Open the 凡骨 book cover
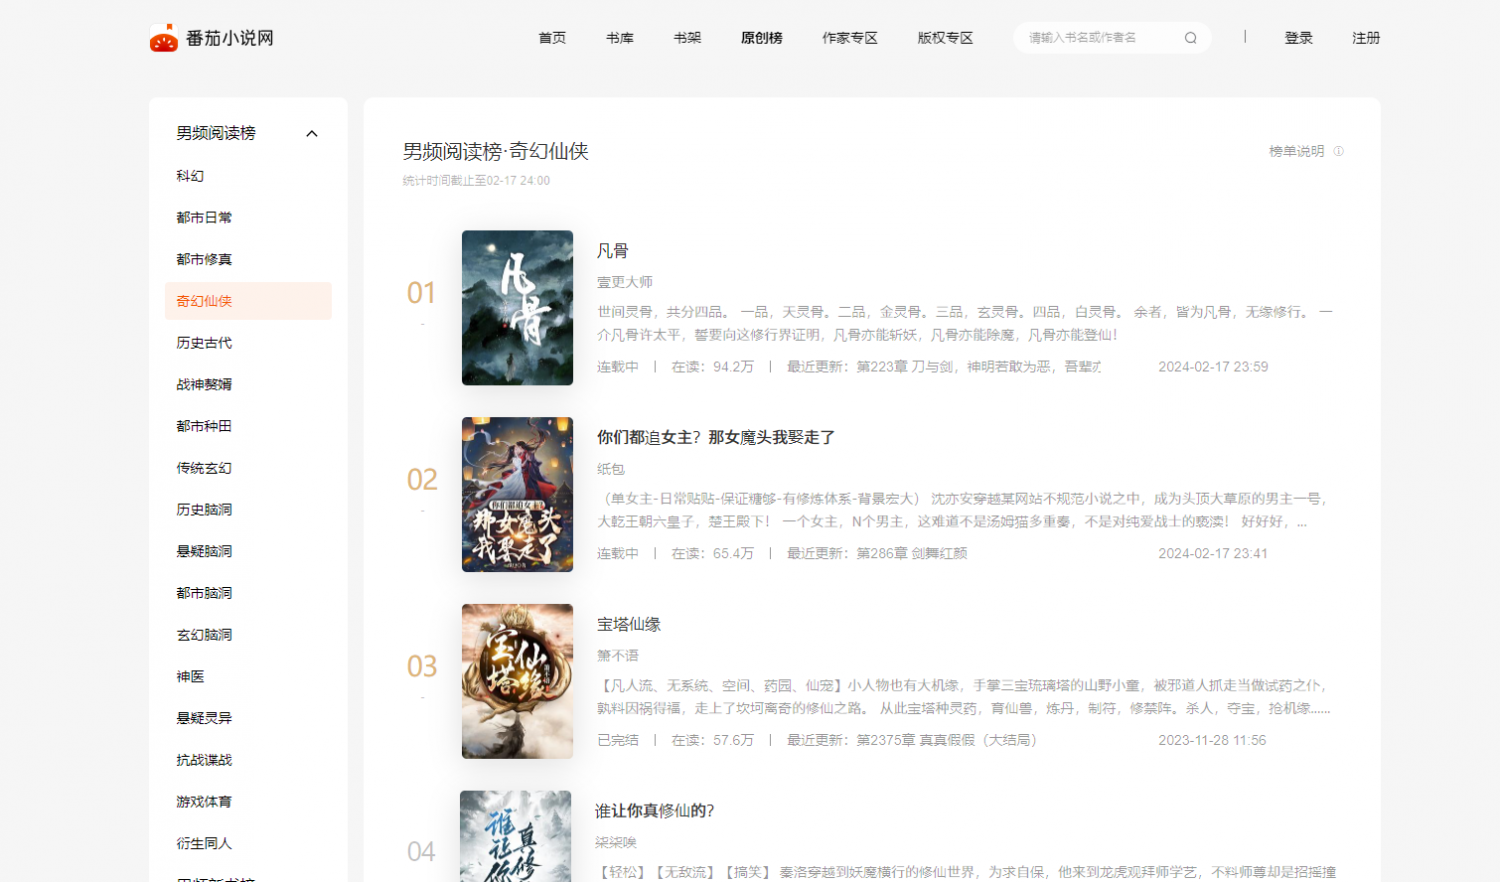Image resolution: width=1500 pixels, height=882 pixels. click(517, 308)
